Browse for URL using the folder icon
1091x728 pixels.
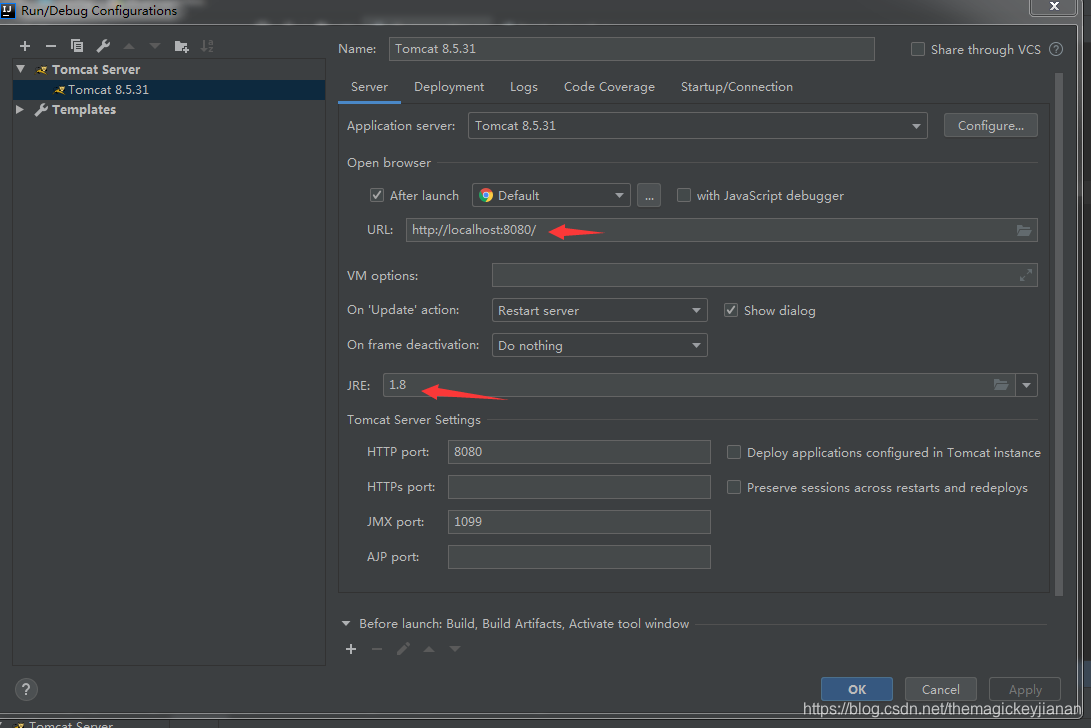pyautogui.click(x=1024, y=230)
